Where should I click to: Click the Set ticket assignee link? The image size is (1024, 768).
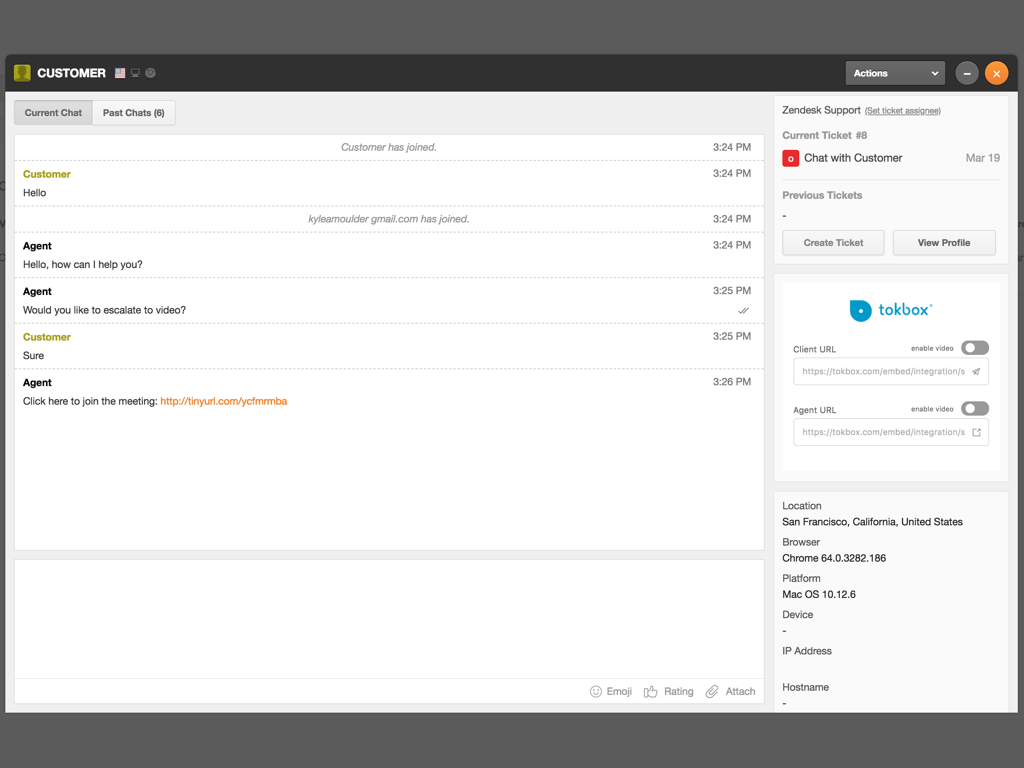902,111
